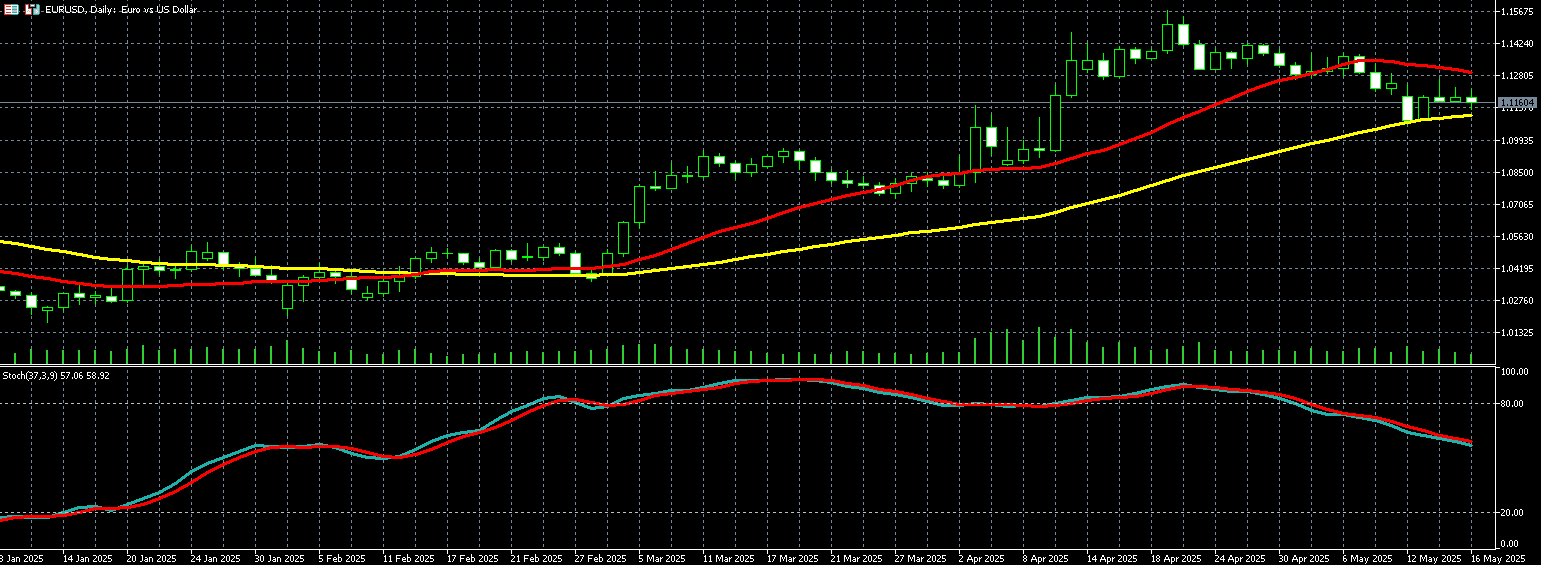Viewport: 1541px width, 565px height.
Task: Click the 21 Feb 2025 date label
Action: tap(536, 558)
